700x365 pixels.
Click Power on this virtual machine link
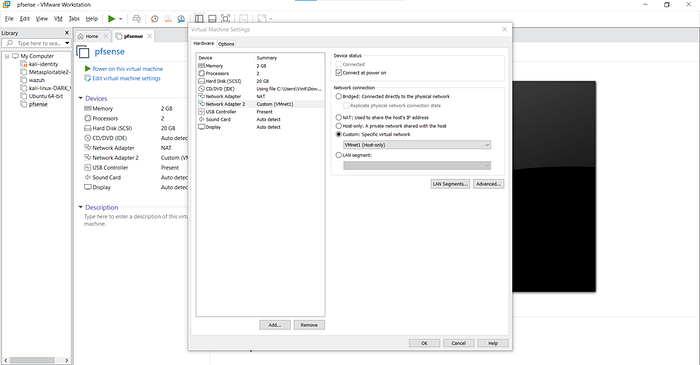128,69
